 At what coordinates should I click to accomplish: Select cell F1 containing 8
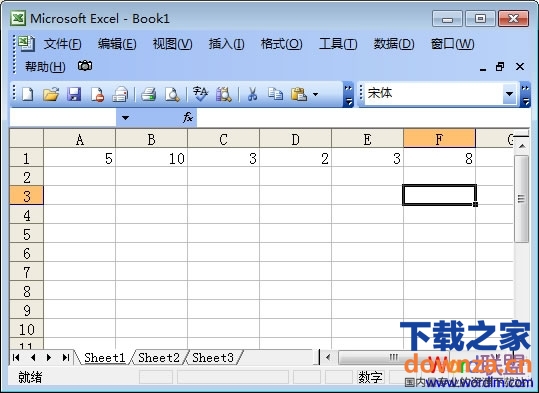coord(439,158)
